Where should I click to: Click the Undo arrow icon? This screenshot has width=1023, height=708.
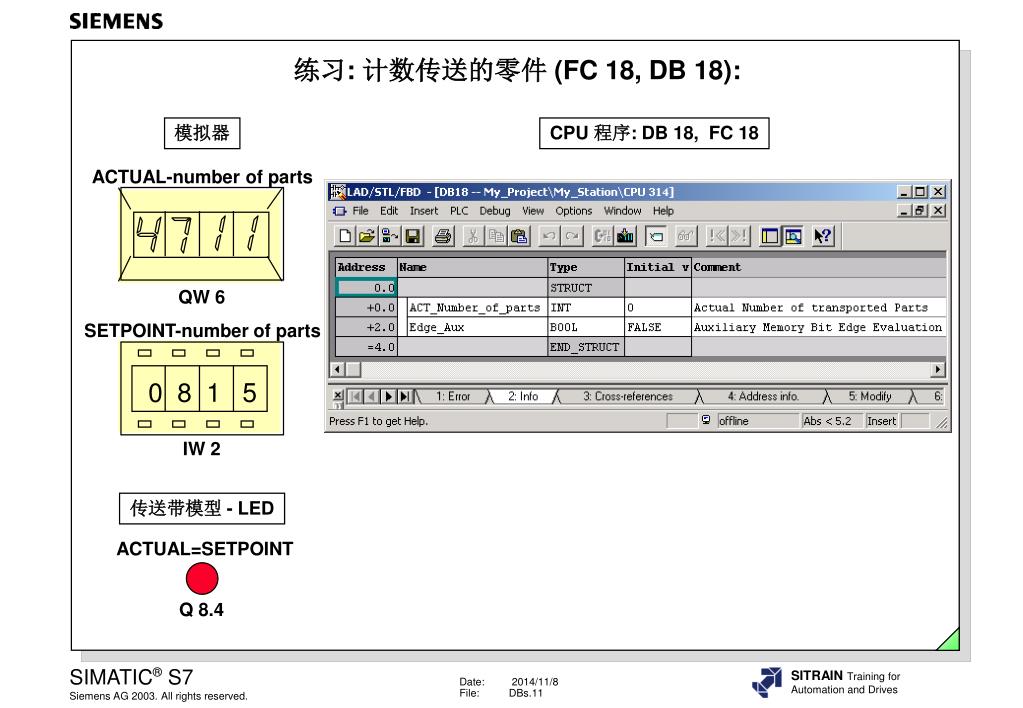click(549, 236)
